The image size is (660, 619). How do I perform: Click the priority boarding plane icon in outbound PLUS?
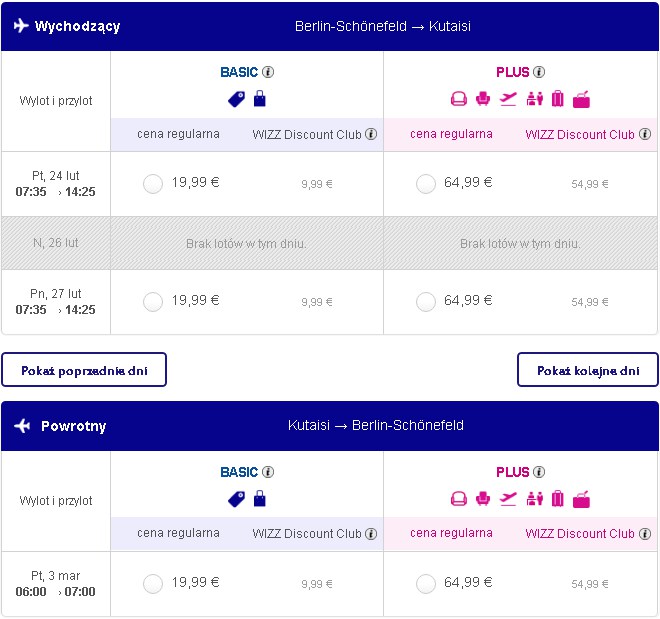508,99
